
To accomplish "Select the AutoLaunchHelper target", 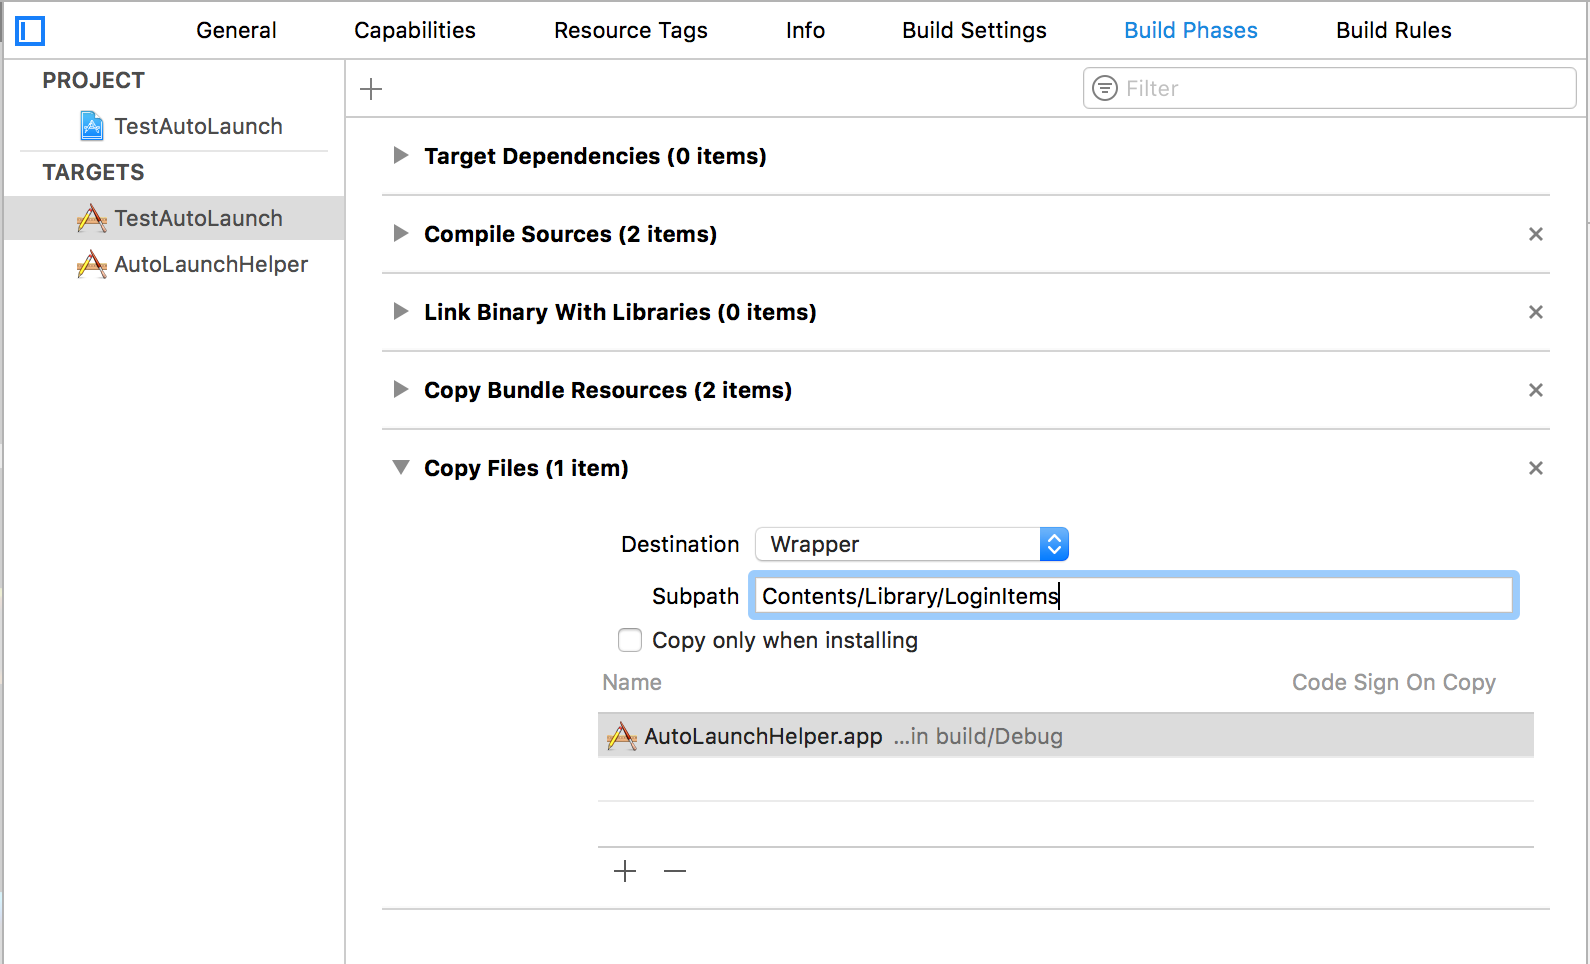I will point(210,264).
